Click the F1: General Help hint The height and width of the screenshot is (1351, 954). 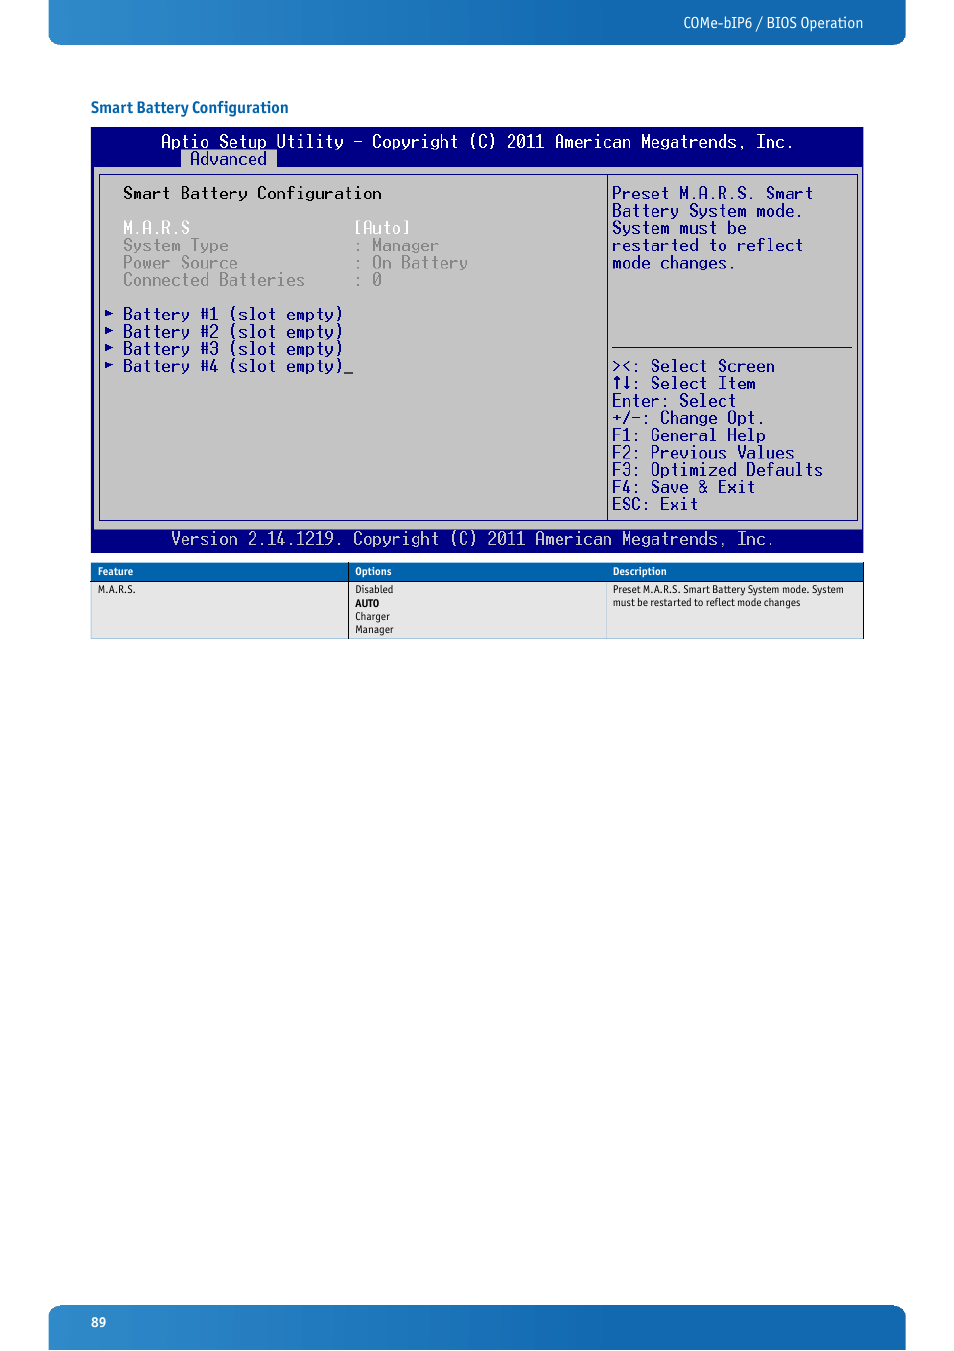[689, 436]
